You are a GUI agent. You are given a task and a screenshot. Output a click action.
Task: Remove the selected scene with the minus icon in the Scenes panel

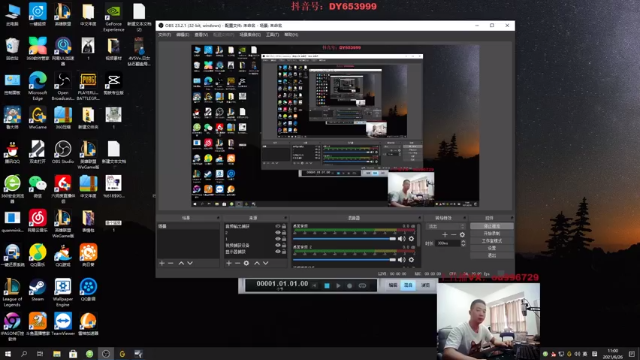click(171, 263)
